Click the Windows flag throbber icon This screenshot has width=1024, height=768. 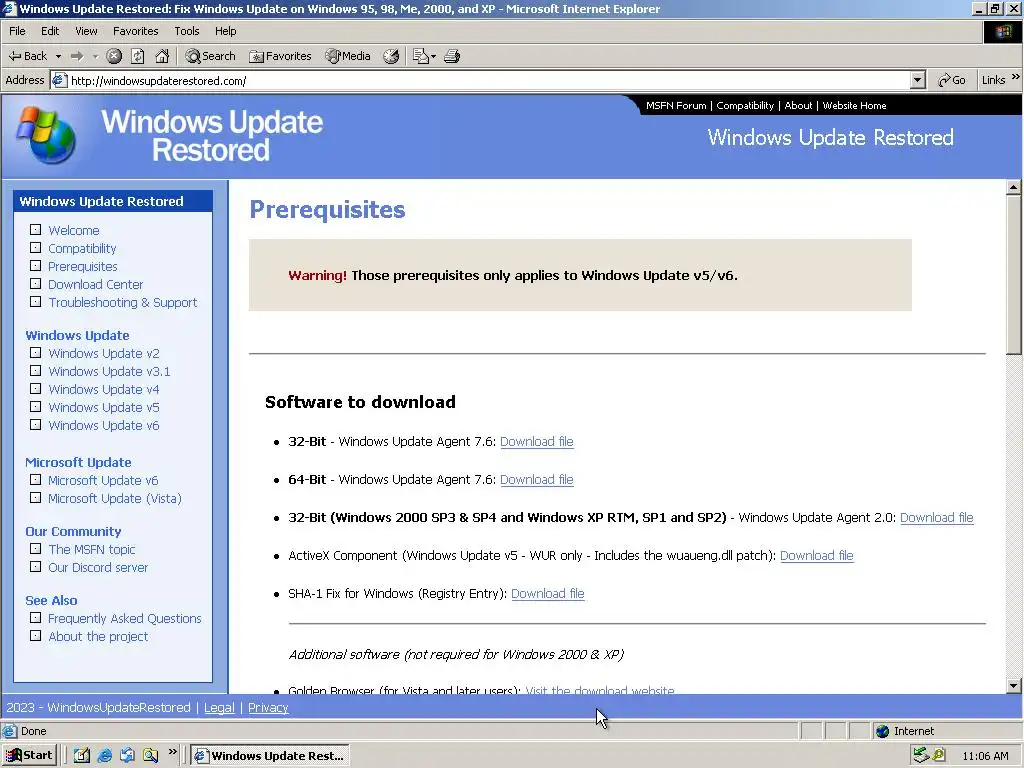(x=1002, y=31)
